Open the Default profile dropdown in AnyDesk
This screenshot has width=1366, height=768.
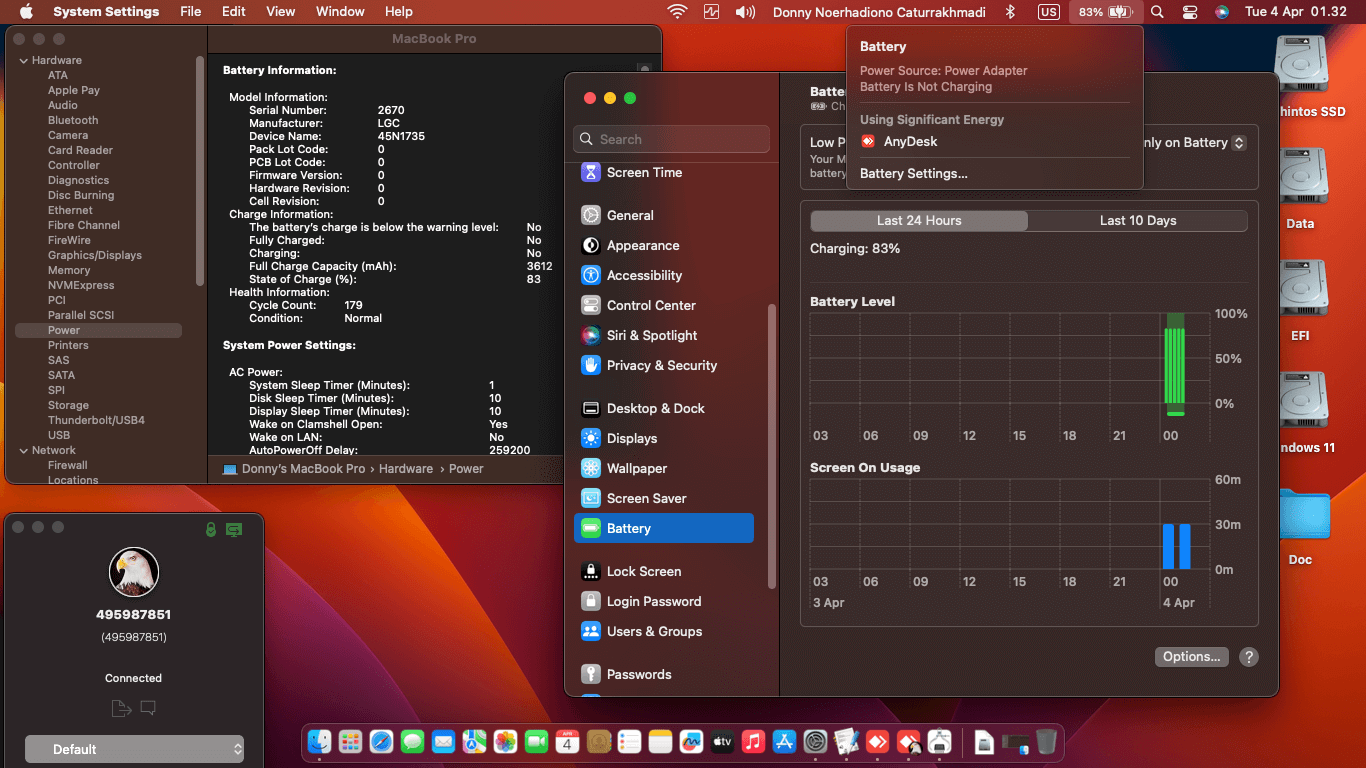[x=134, y=749]
